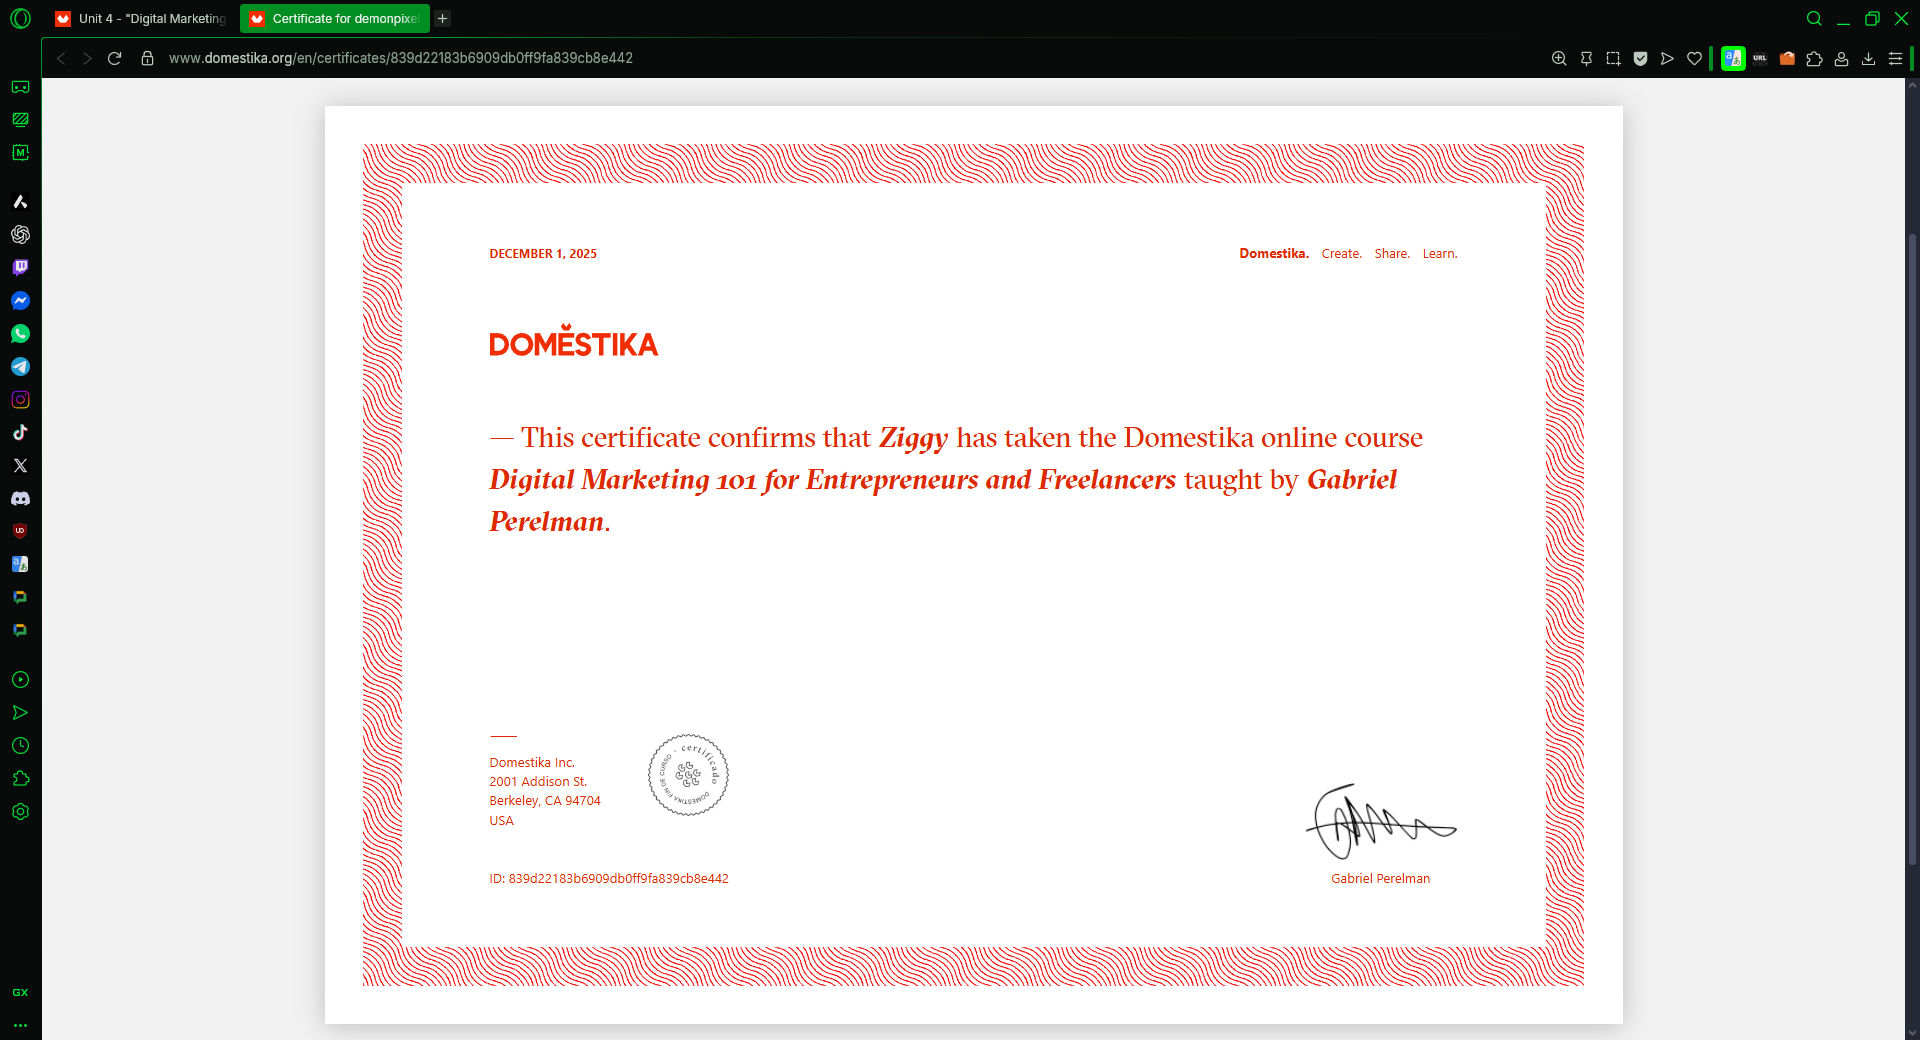Open TikTok sidebar panel
Viewport: 1920px width, 1040px height.
point(20,433)
